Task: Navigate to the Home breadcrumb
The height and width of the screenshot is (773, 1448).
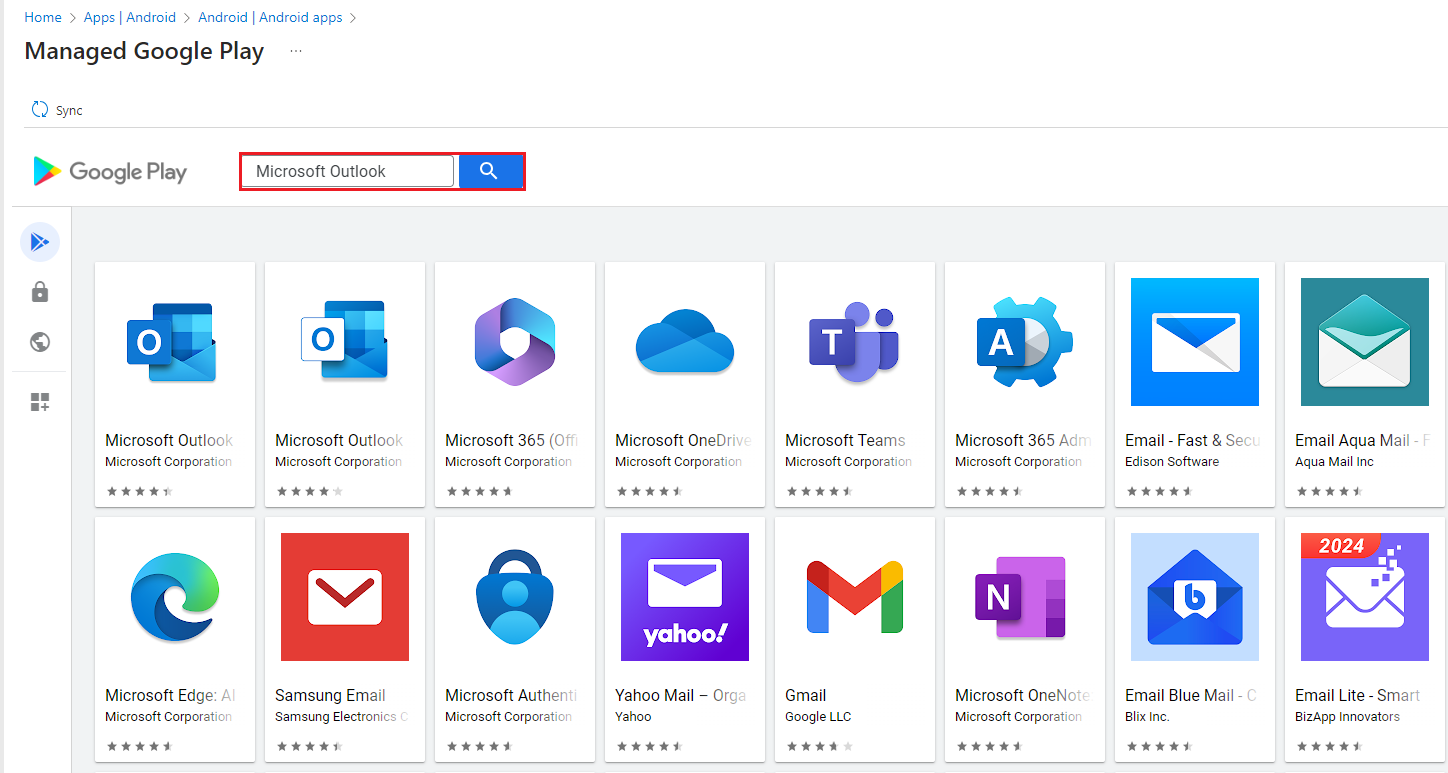Action: pos(43,17)
